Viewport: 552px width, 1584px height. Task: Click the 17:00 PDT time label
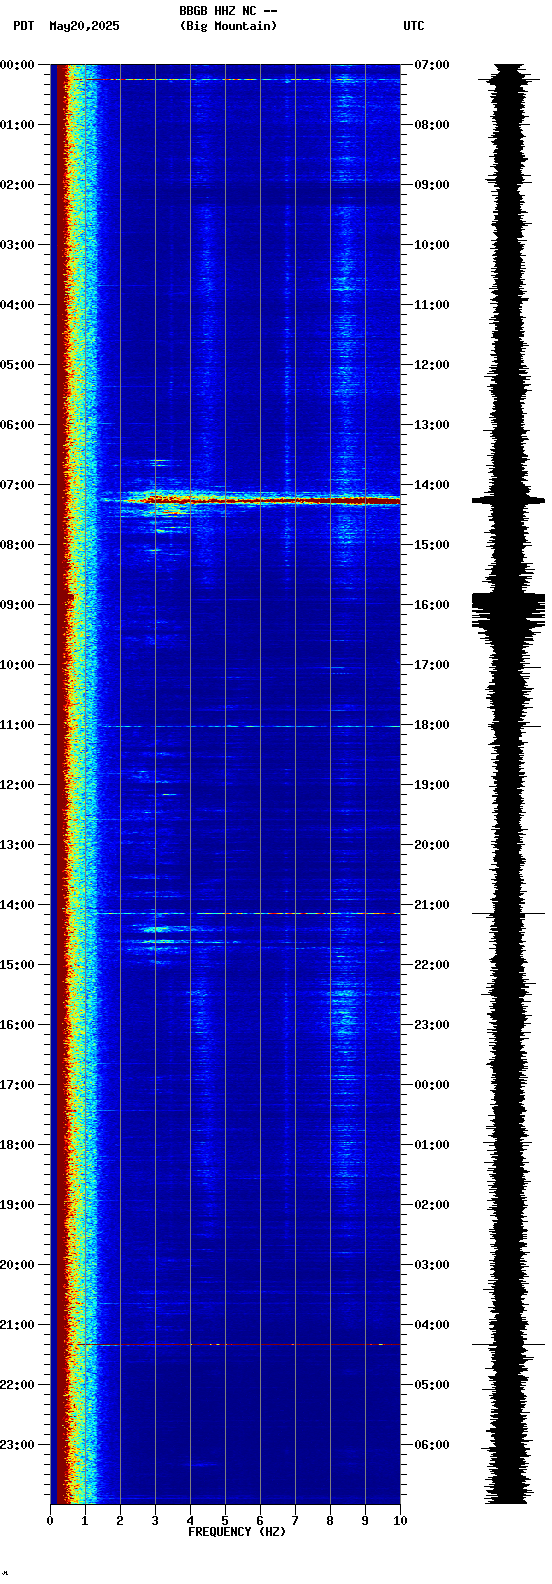pyautogui.click(x=17, y=1085)
